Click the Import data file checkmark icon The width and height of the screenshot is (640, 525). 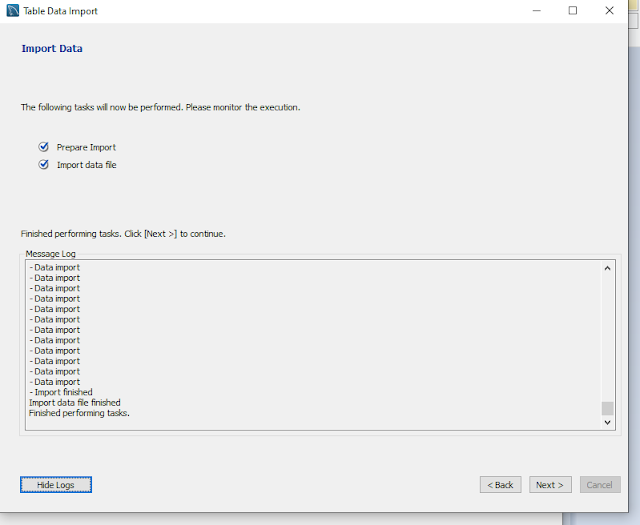point(43,165)
